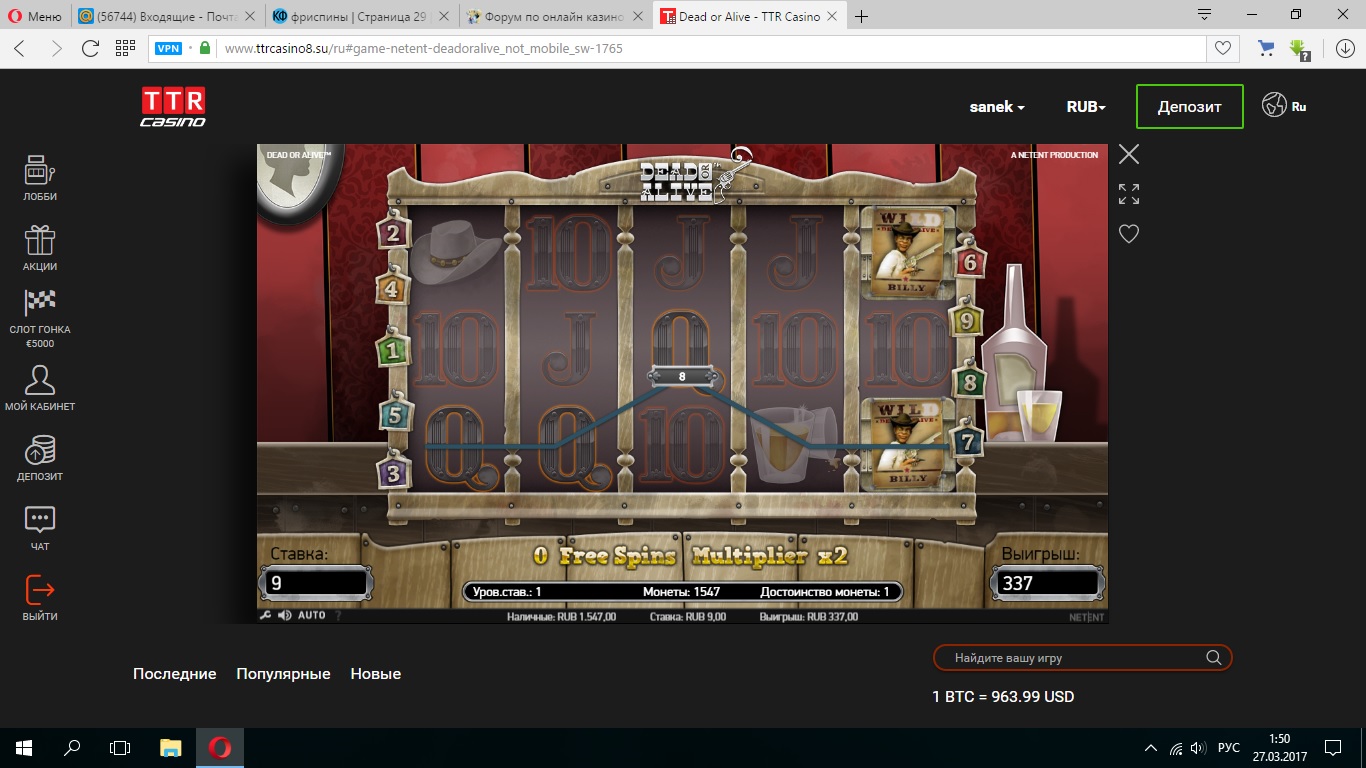Show Популярные games tab
1366x768 pixels.
coord(283,674)
